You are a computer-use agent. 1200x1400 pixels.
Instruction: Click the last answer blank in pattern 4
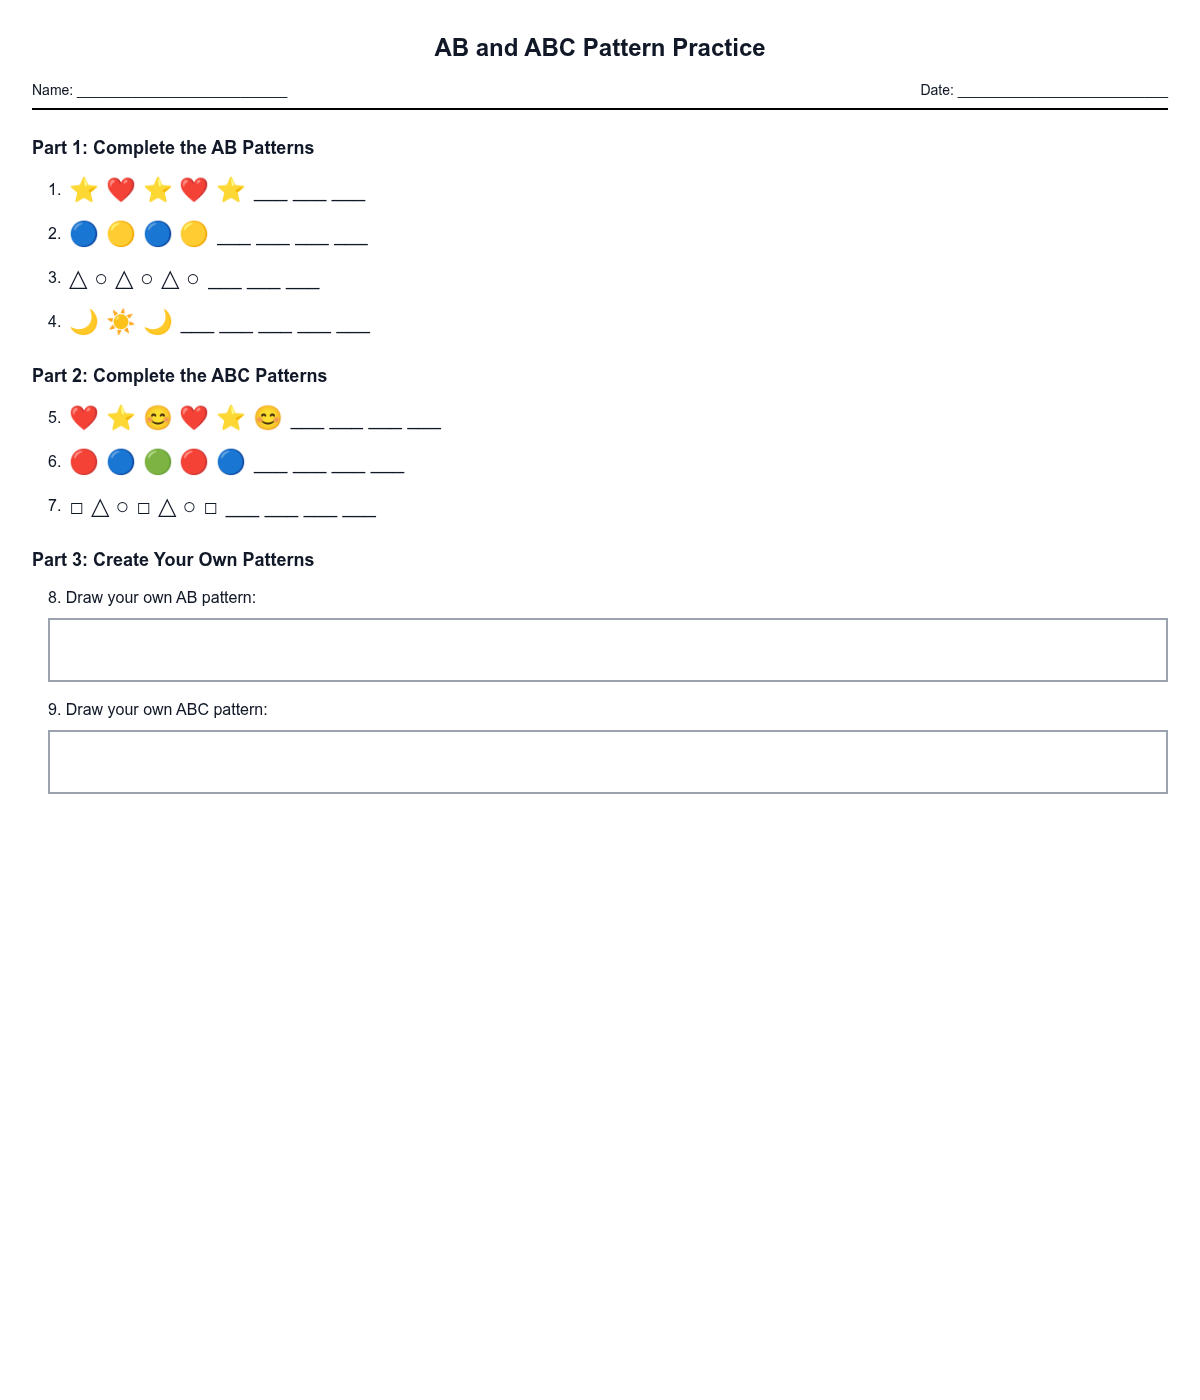tap(353, 326)
